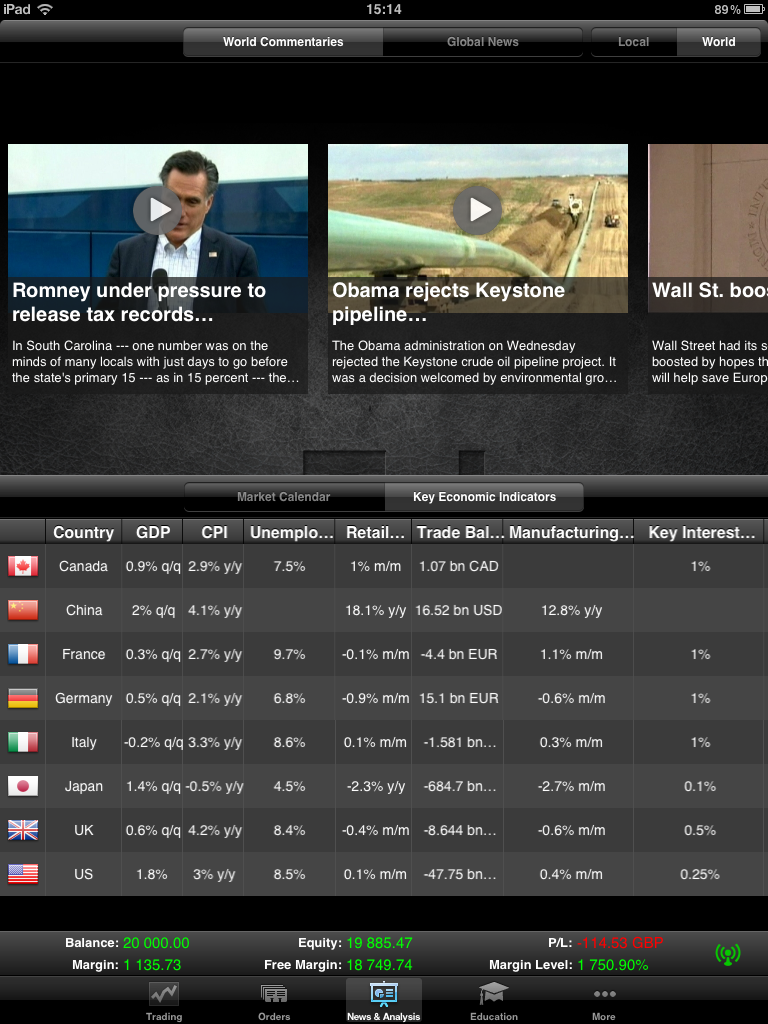Tap the Italy flag icon
Image resolution: width=768 pixels, height=1024 pixels.
click(23, 742)
